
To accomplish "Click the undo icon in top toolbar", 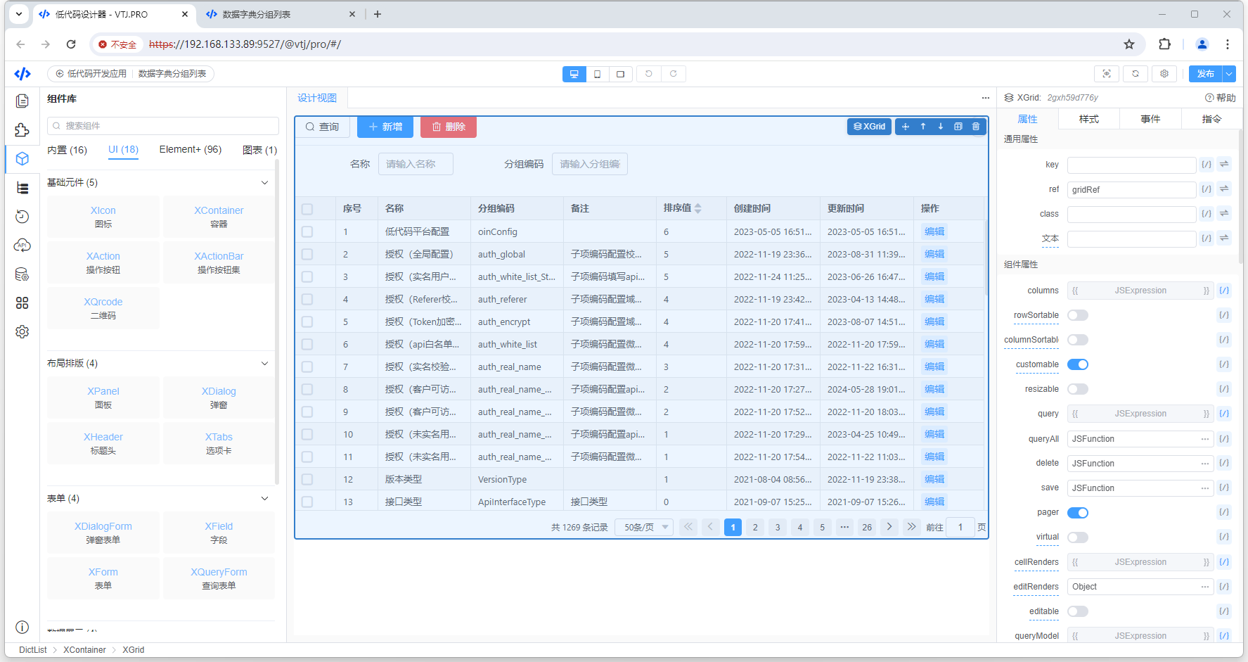I will tap(649, 74).
